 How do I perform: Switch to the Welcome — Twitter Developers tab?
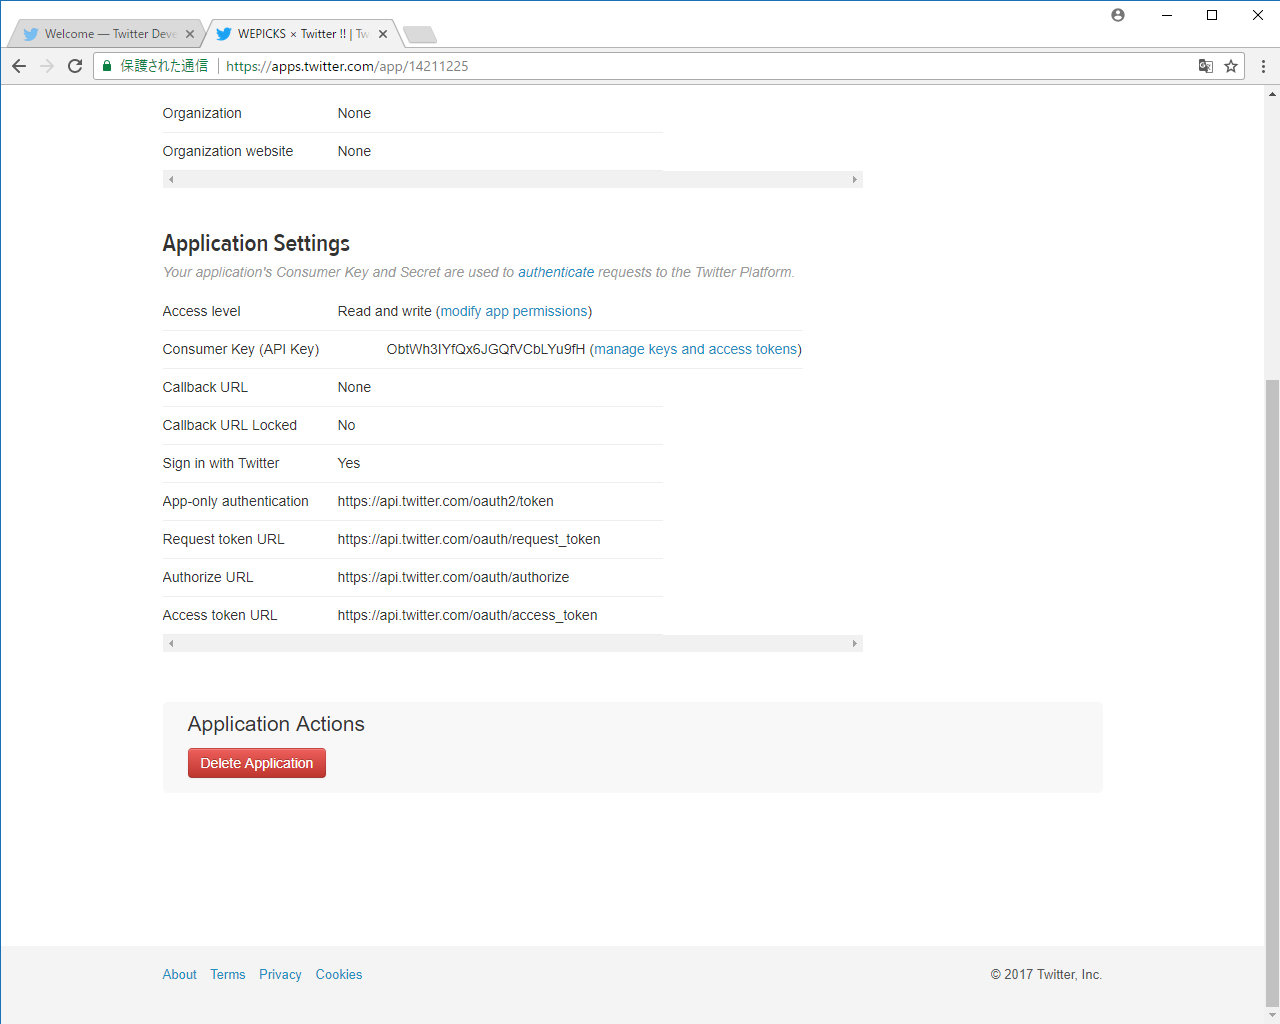(x=105, y=34)
